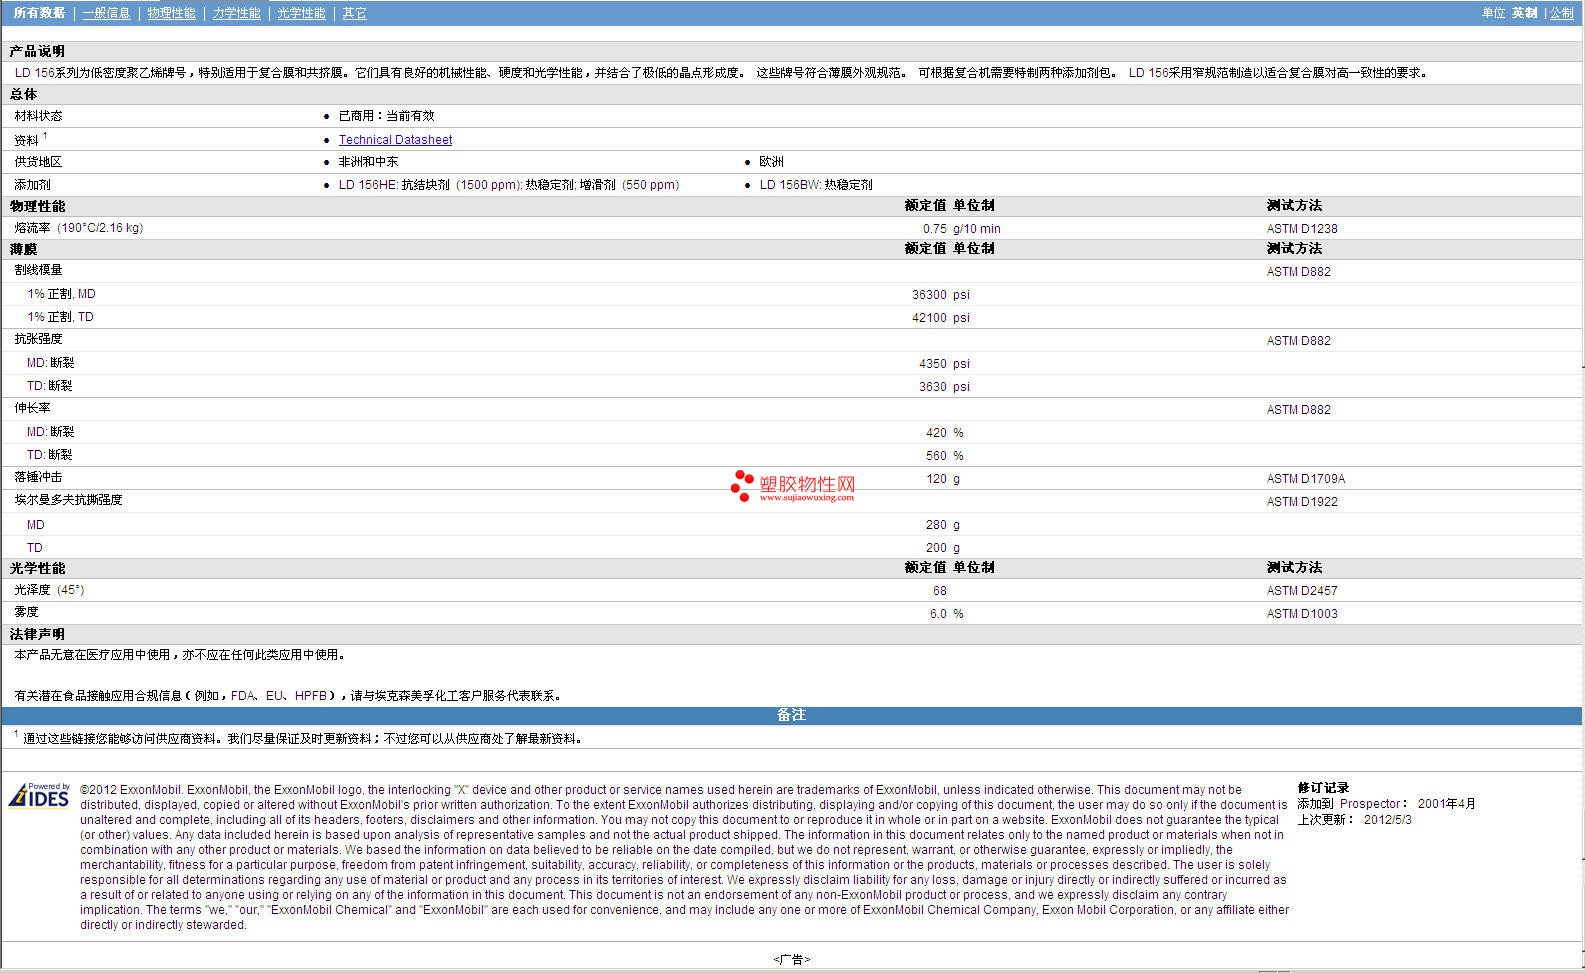
Task: Click the <广告> text at page bottom
Action: point(792,960)
